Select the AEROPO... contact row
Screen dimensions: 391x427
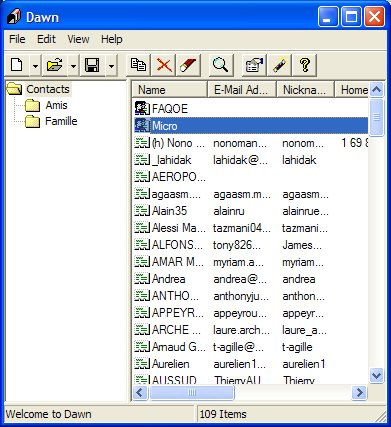pos(251,177)
